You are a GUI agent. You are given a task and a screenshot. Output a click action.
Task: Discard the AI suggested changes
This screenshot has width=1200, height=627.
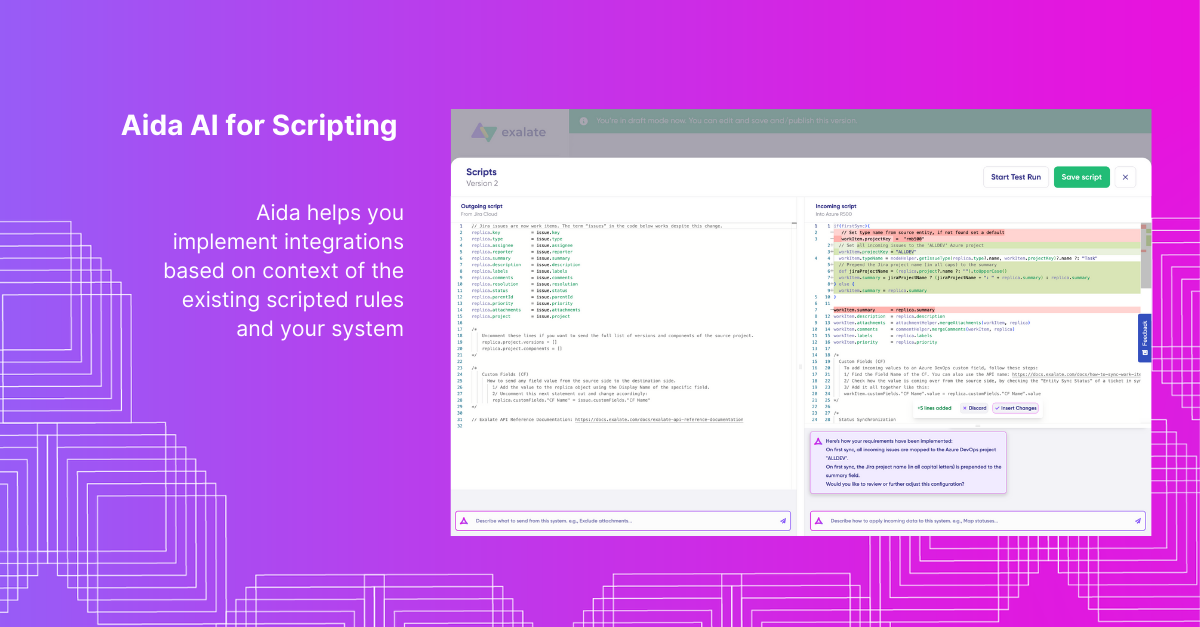(974, 408)
